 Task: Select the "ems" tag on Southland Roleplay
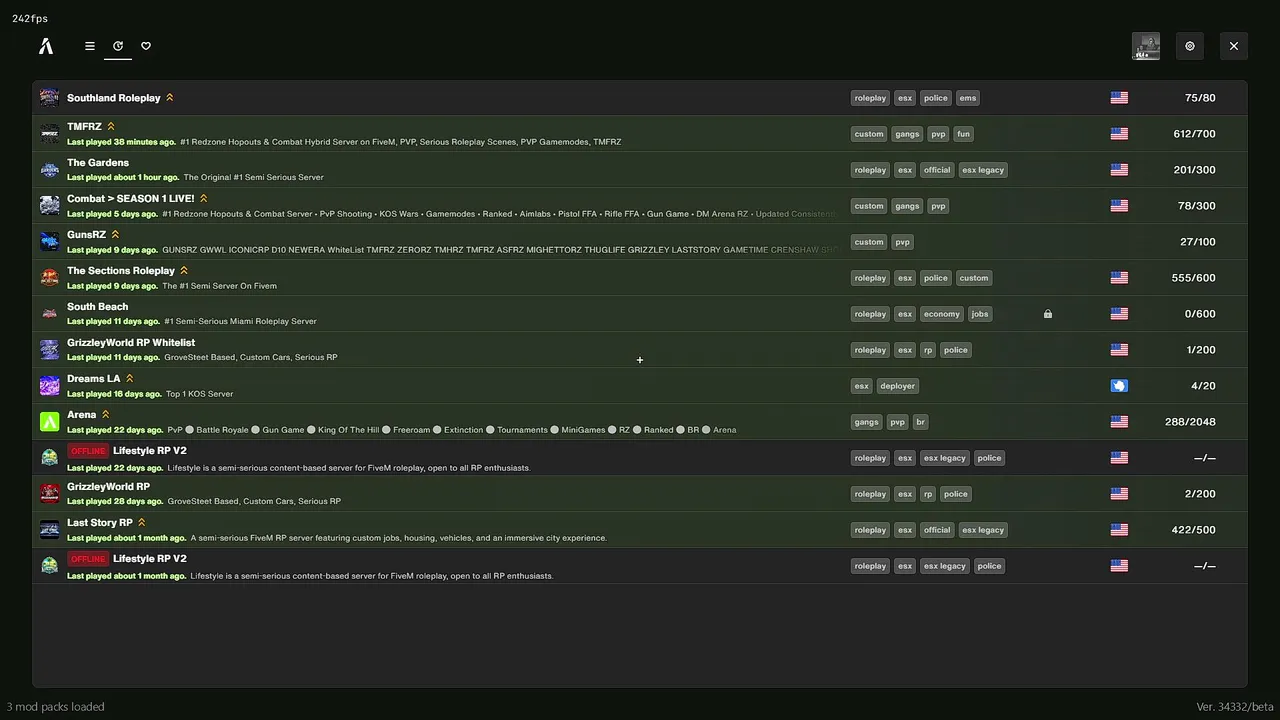click(x=968, y=98)
